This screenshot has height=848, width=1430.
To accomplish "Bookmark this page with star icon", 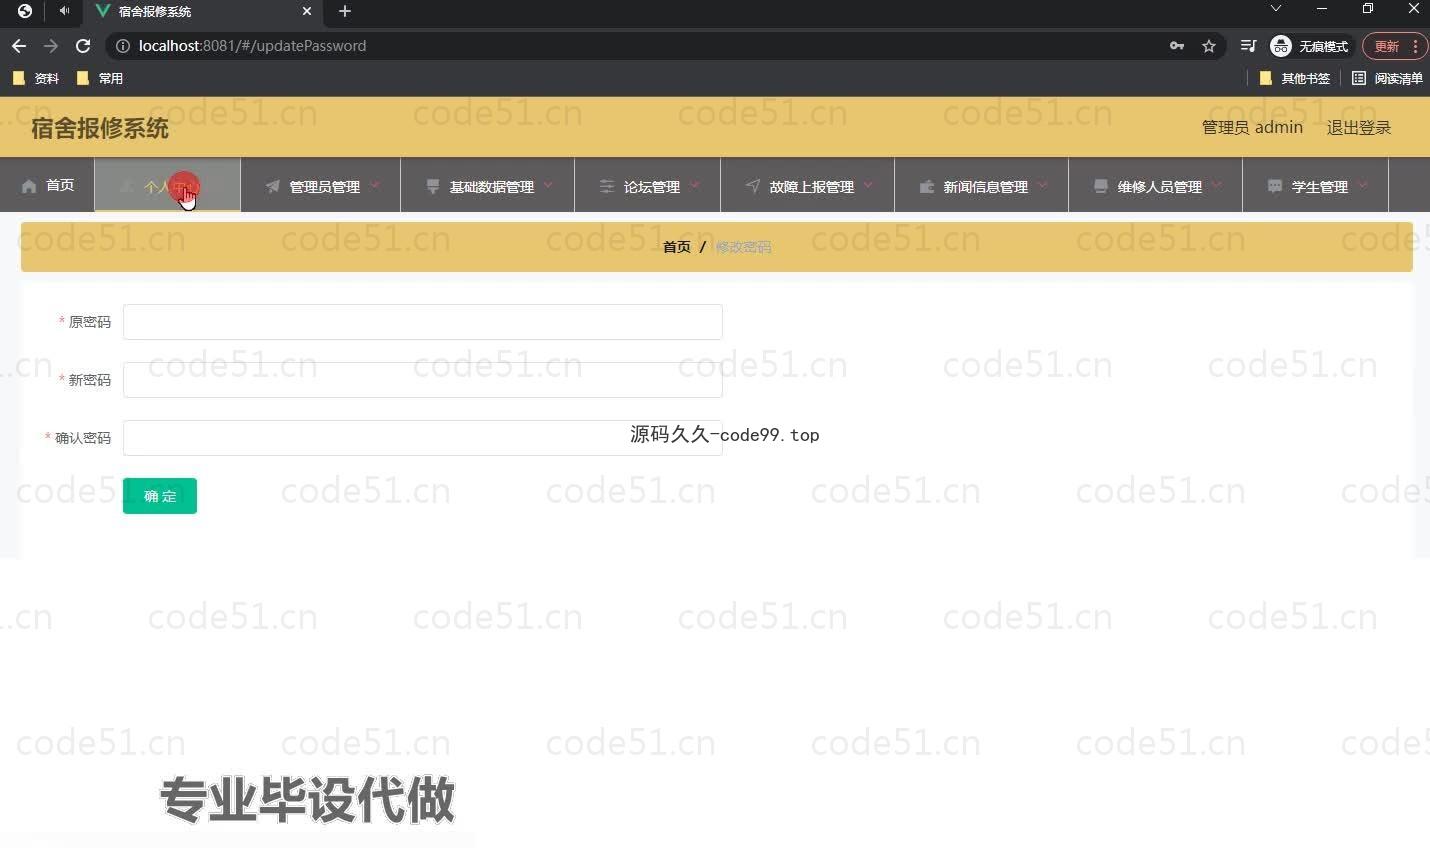I will coord(1209,46).
